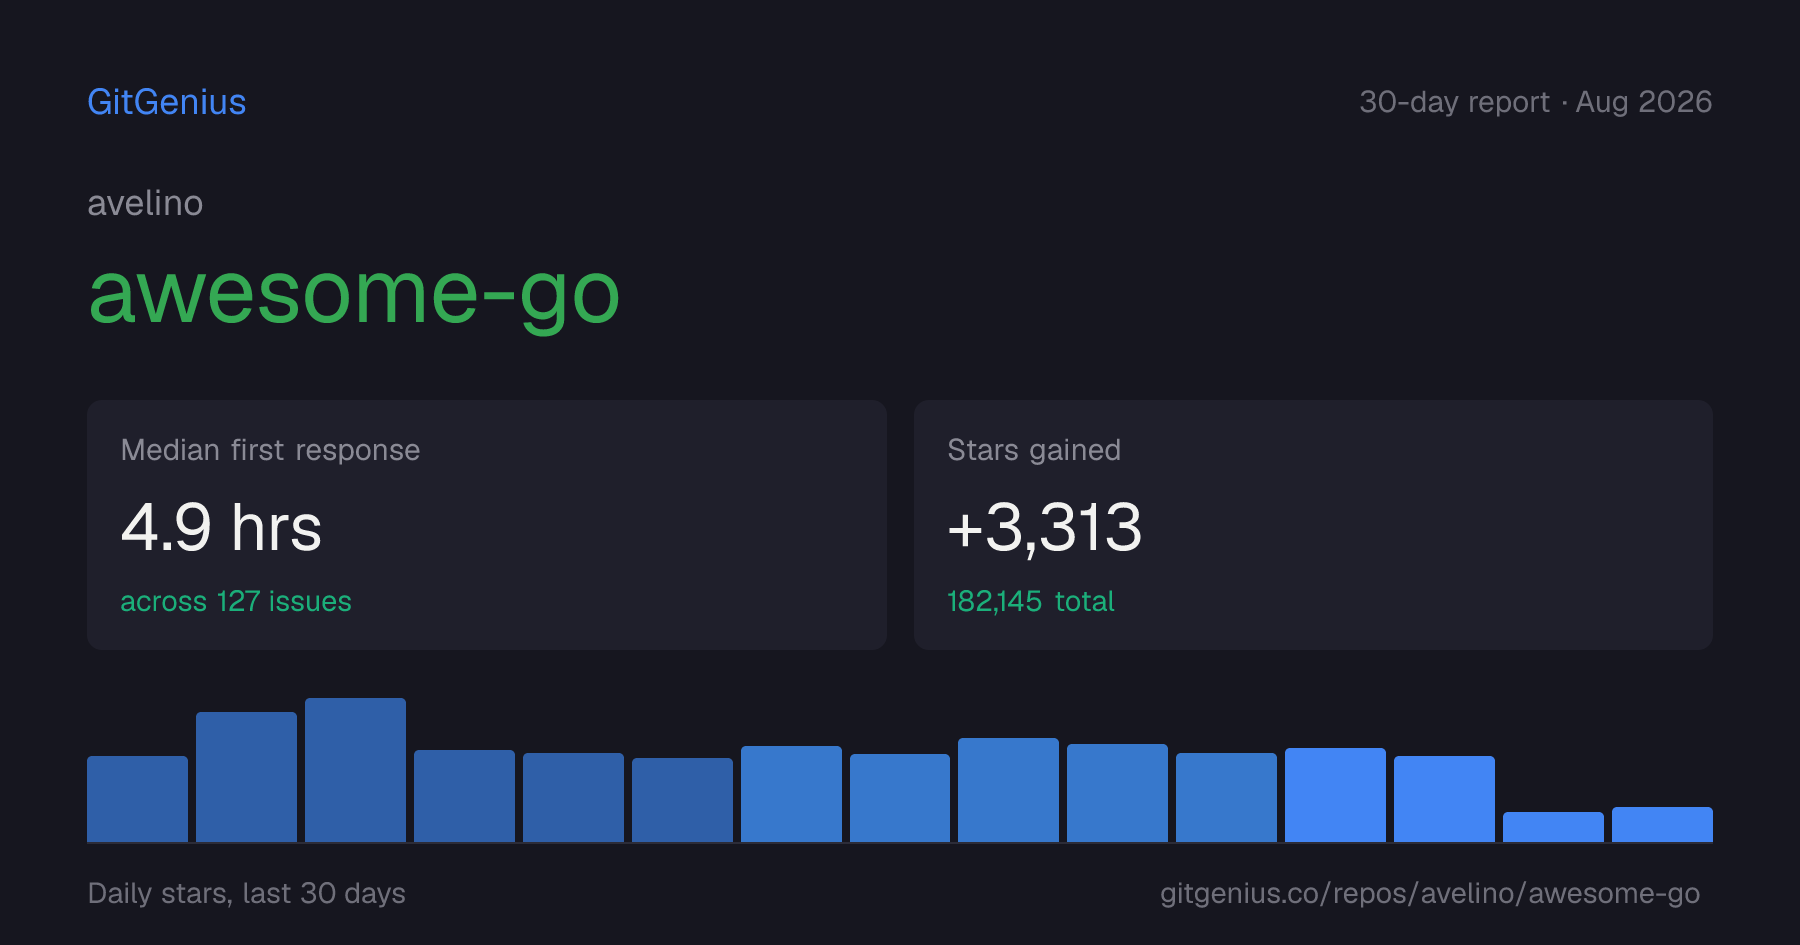Select the across 127 issues text
Viewport: 1800px width, 945px height.
pyautogui.click(x=236, y=601)
